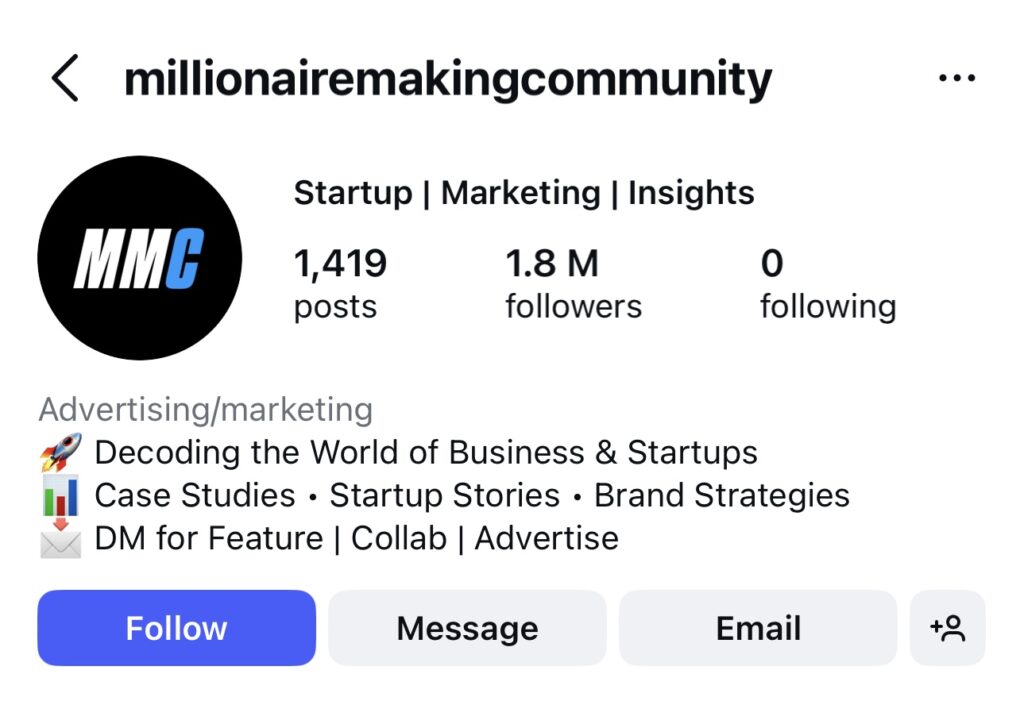
Task: Open the 1.8 M followers list
Action: pos(573,284)
